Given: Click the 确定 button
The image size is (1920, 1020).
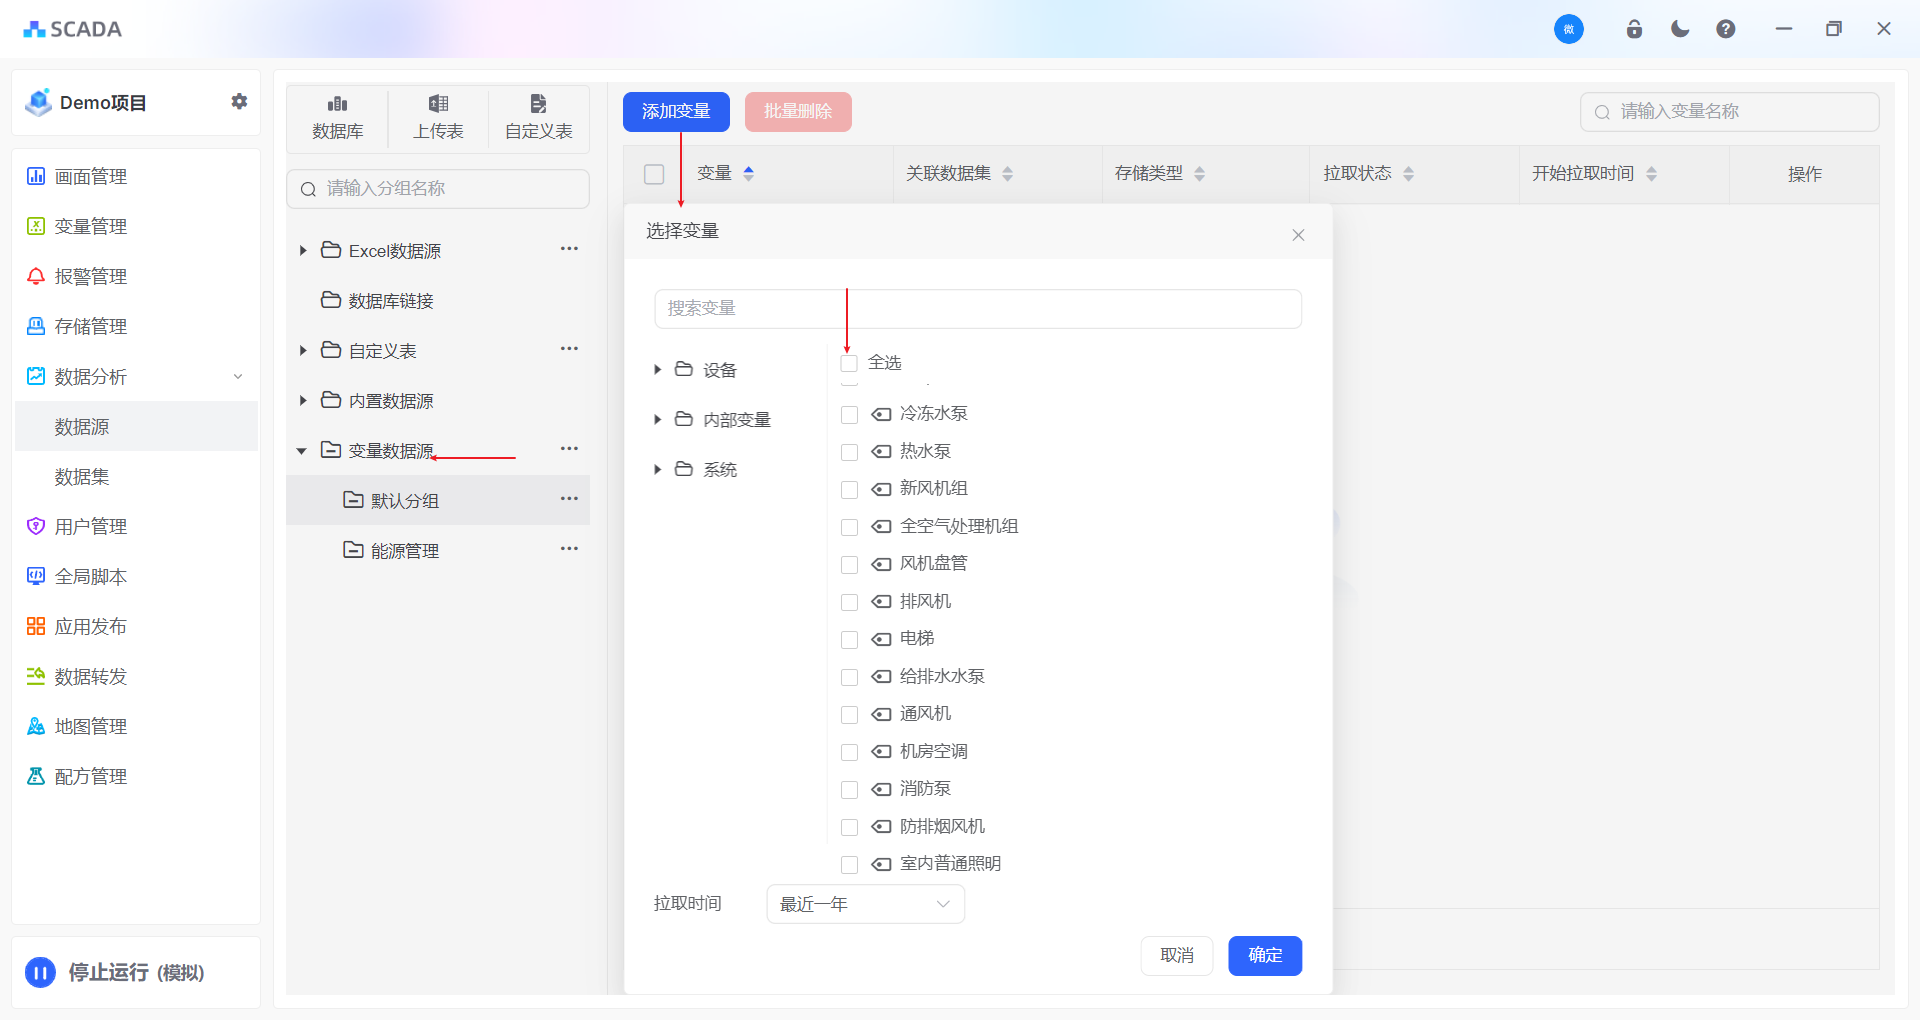Looking at the screenshot, I should [x=1264, y=955].
